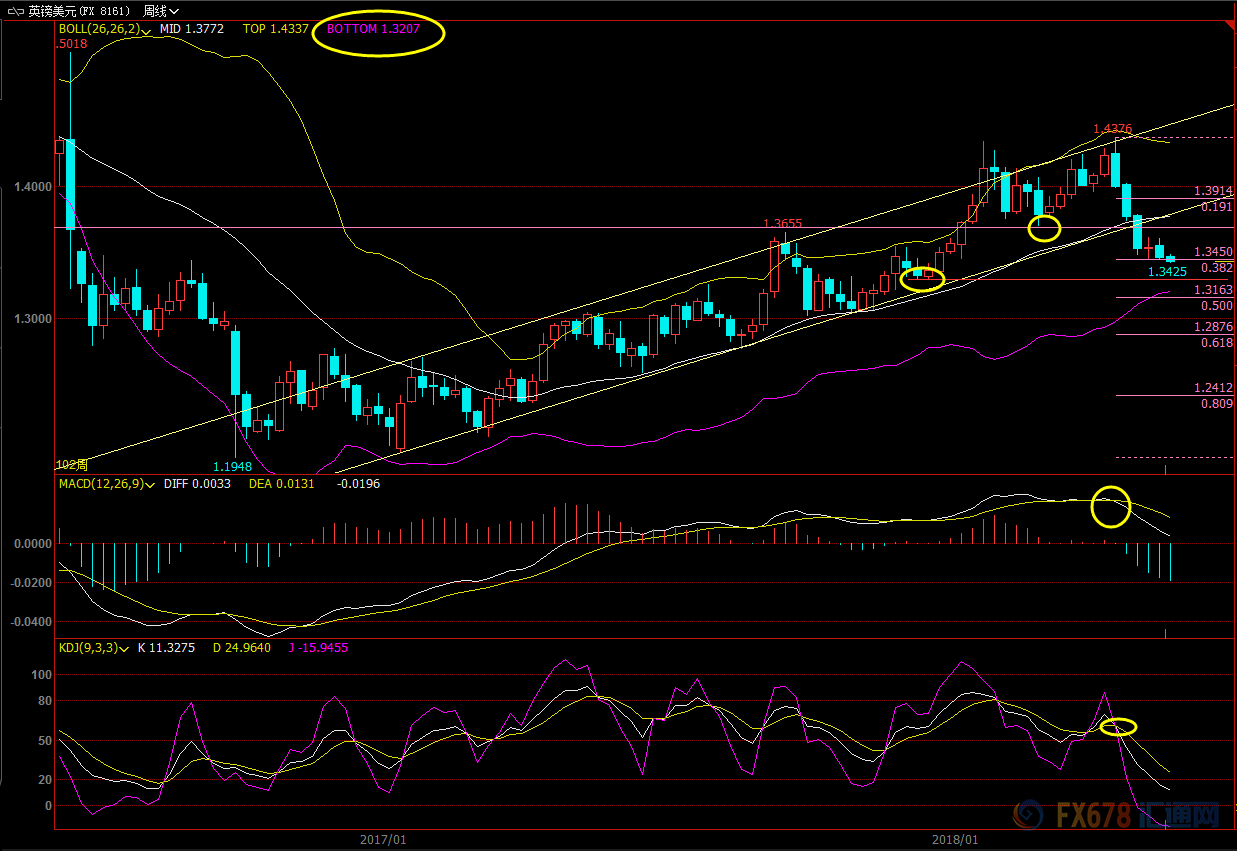The height and width of the screenshot is (851, 1237).
Task: Click the link icon before 英镑美元
Action: 14,11
